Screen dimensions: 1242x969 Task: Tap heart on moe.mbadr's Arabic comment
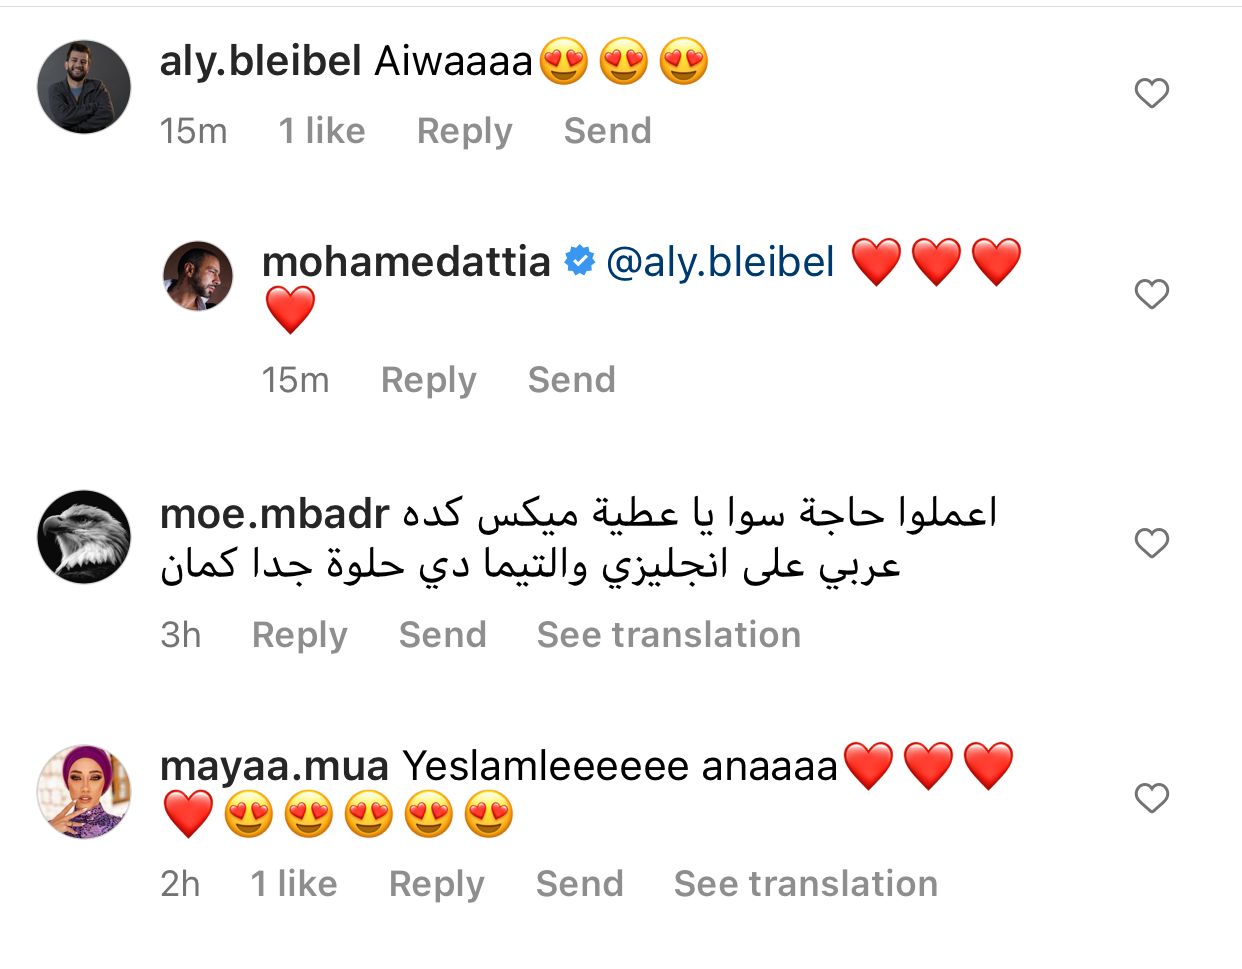click(x=1152, y=543)
